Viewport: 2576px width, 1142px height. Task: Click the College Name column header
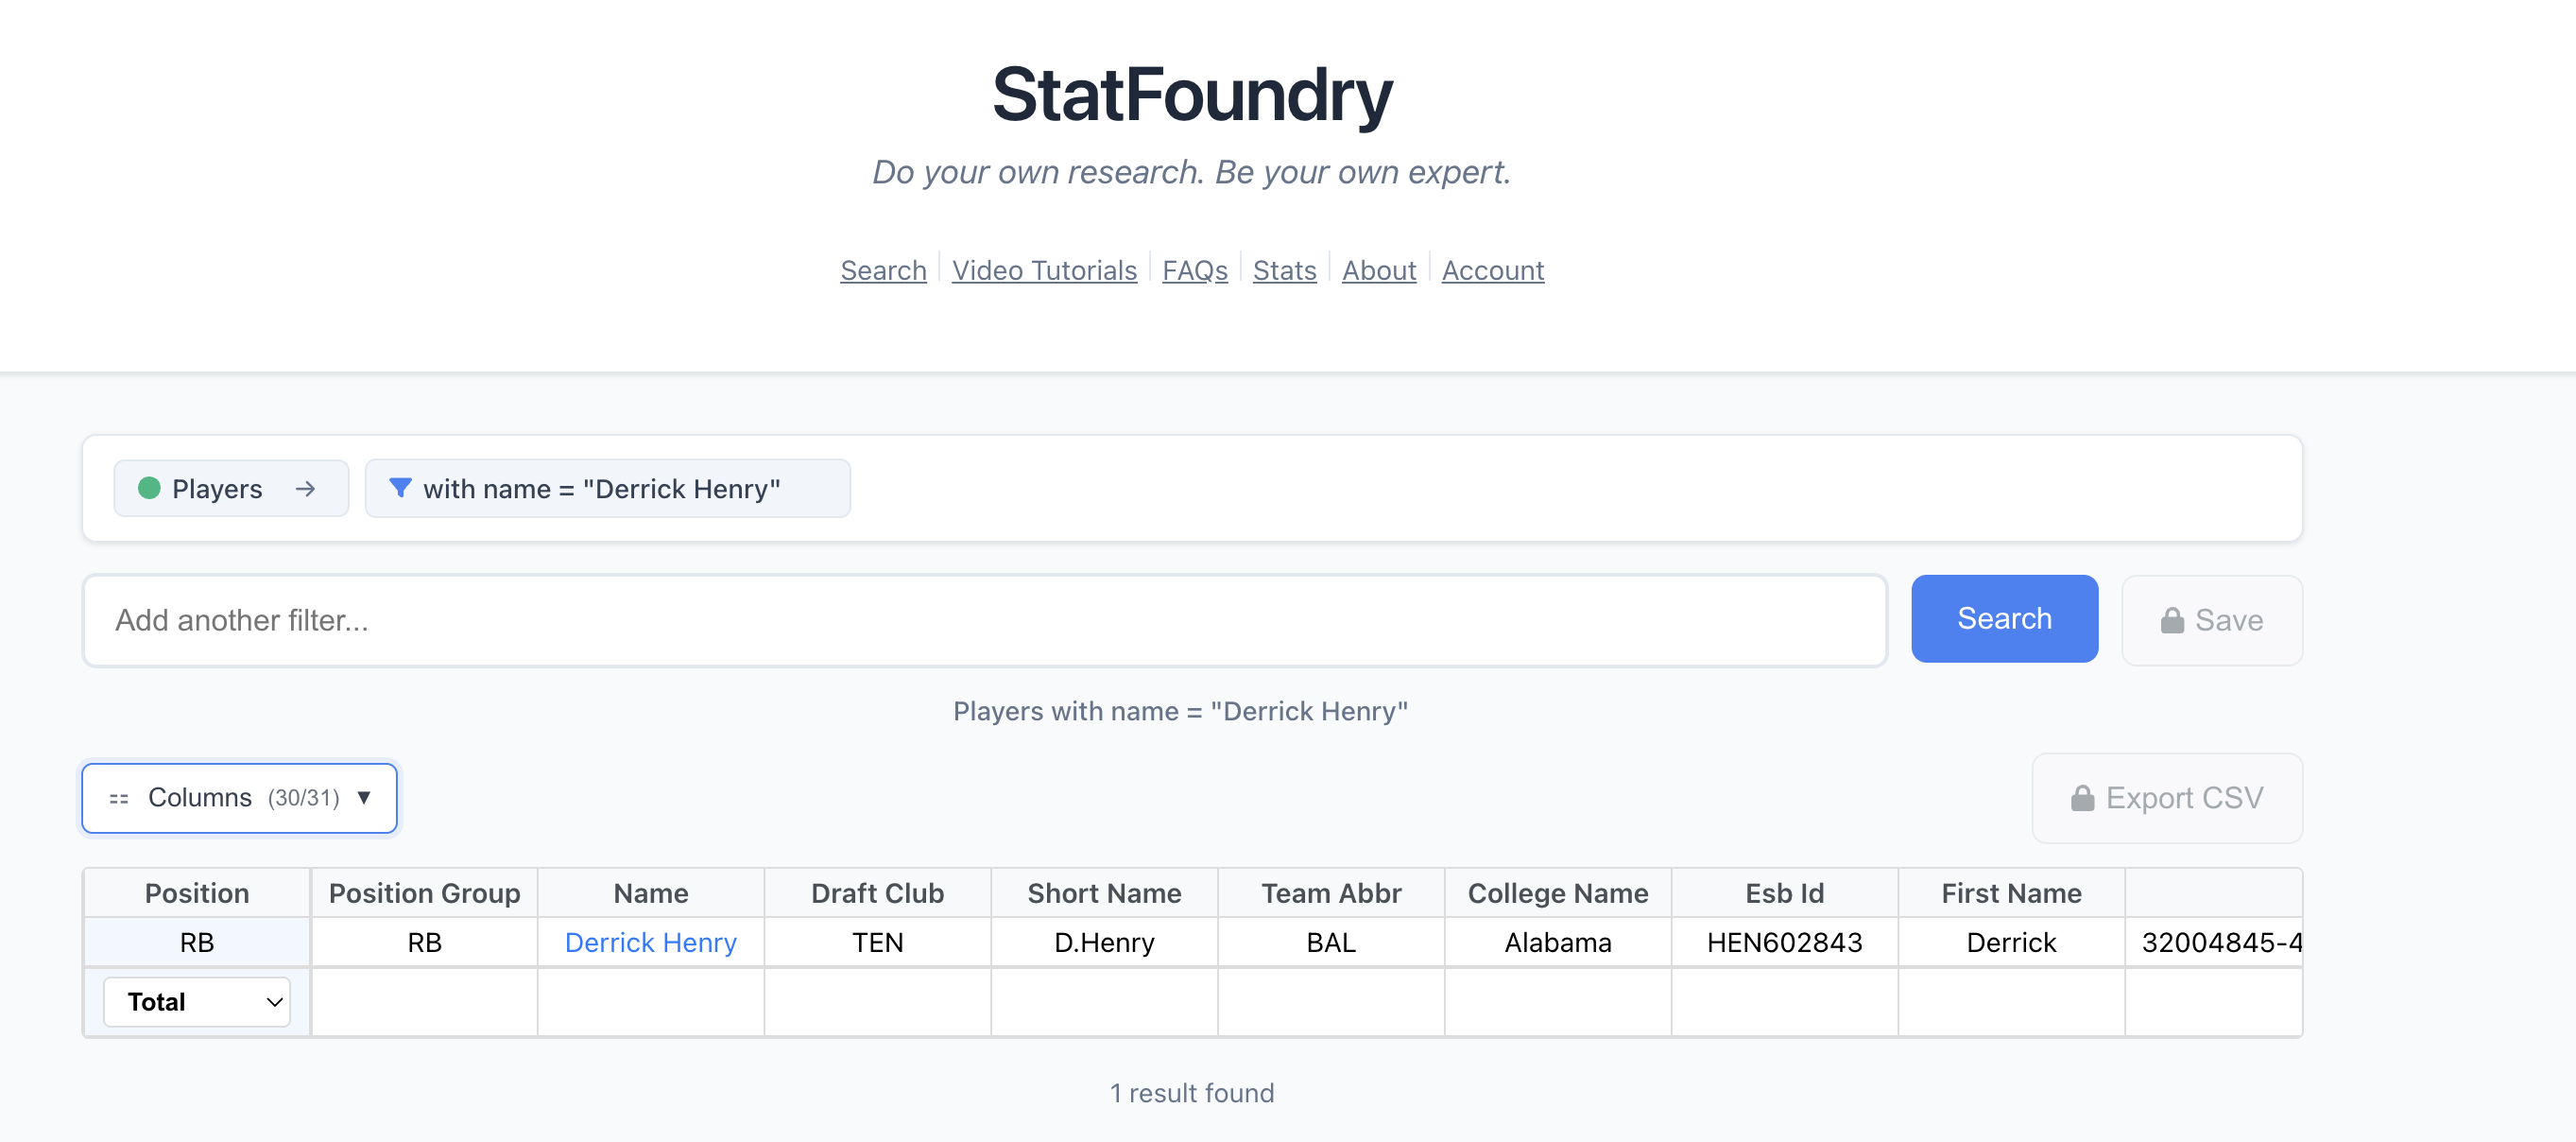[1557, 893]
